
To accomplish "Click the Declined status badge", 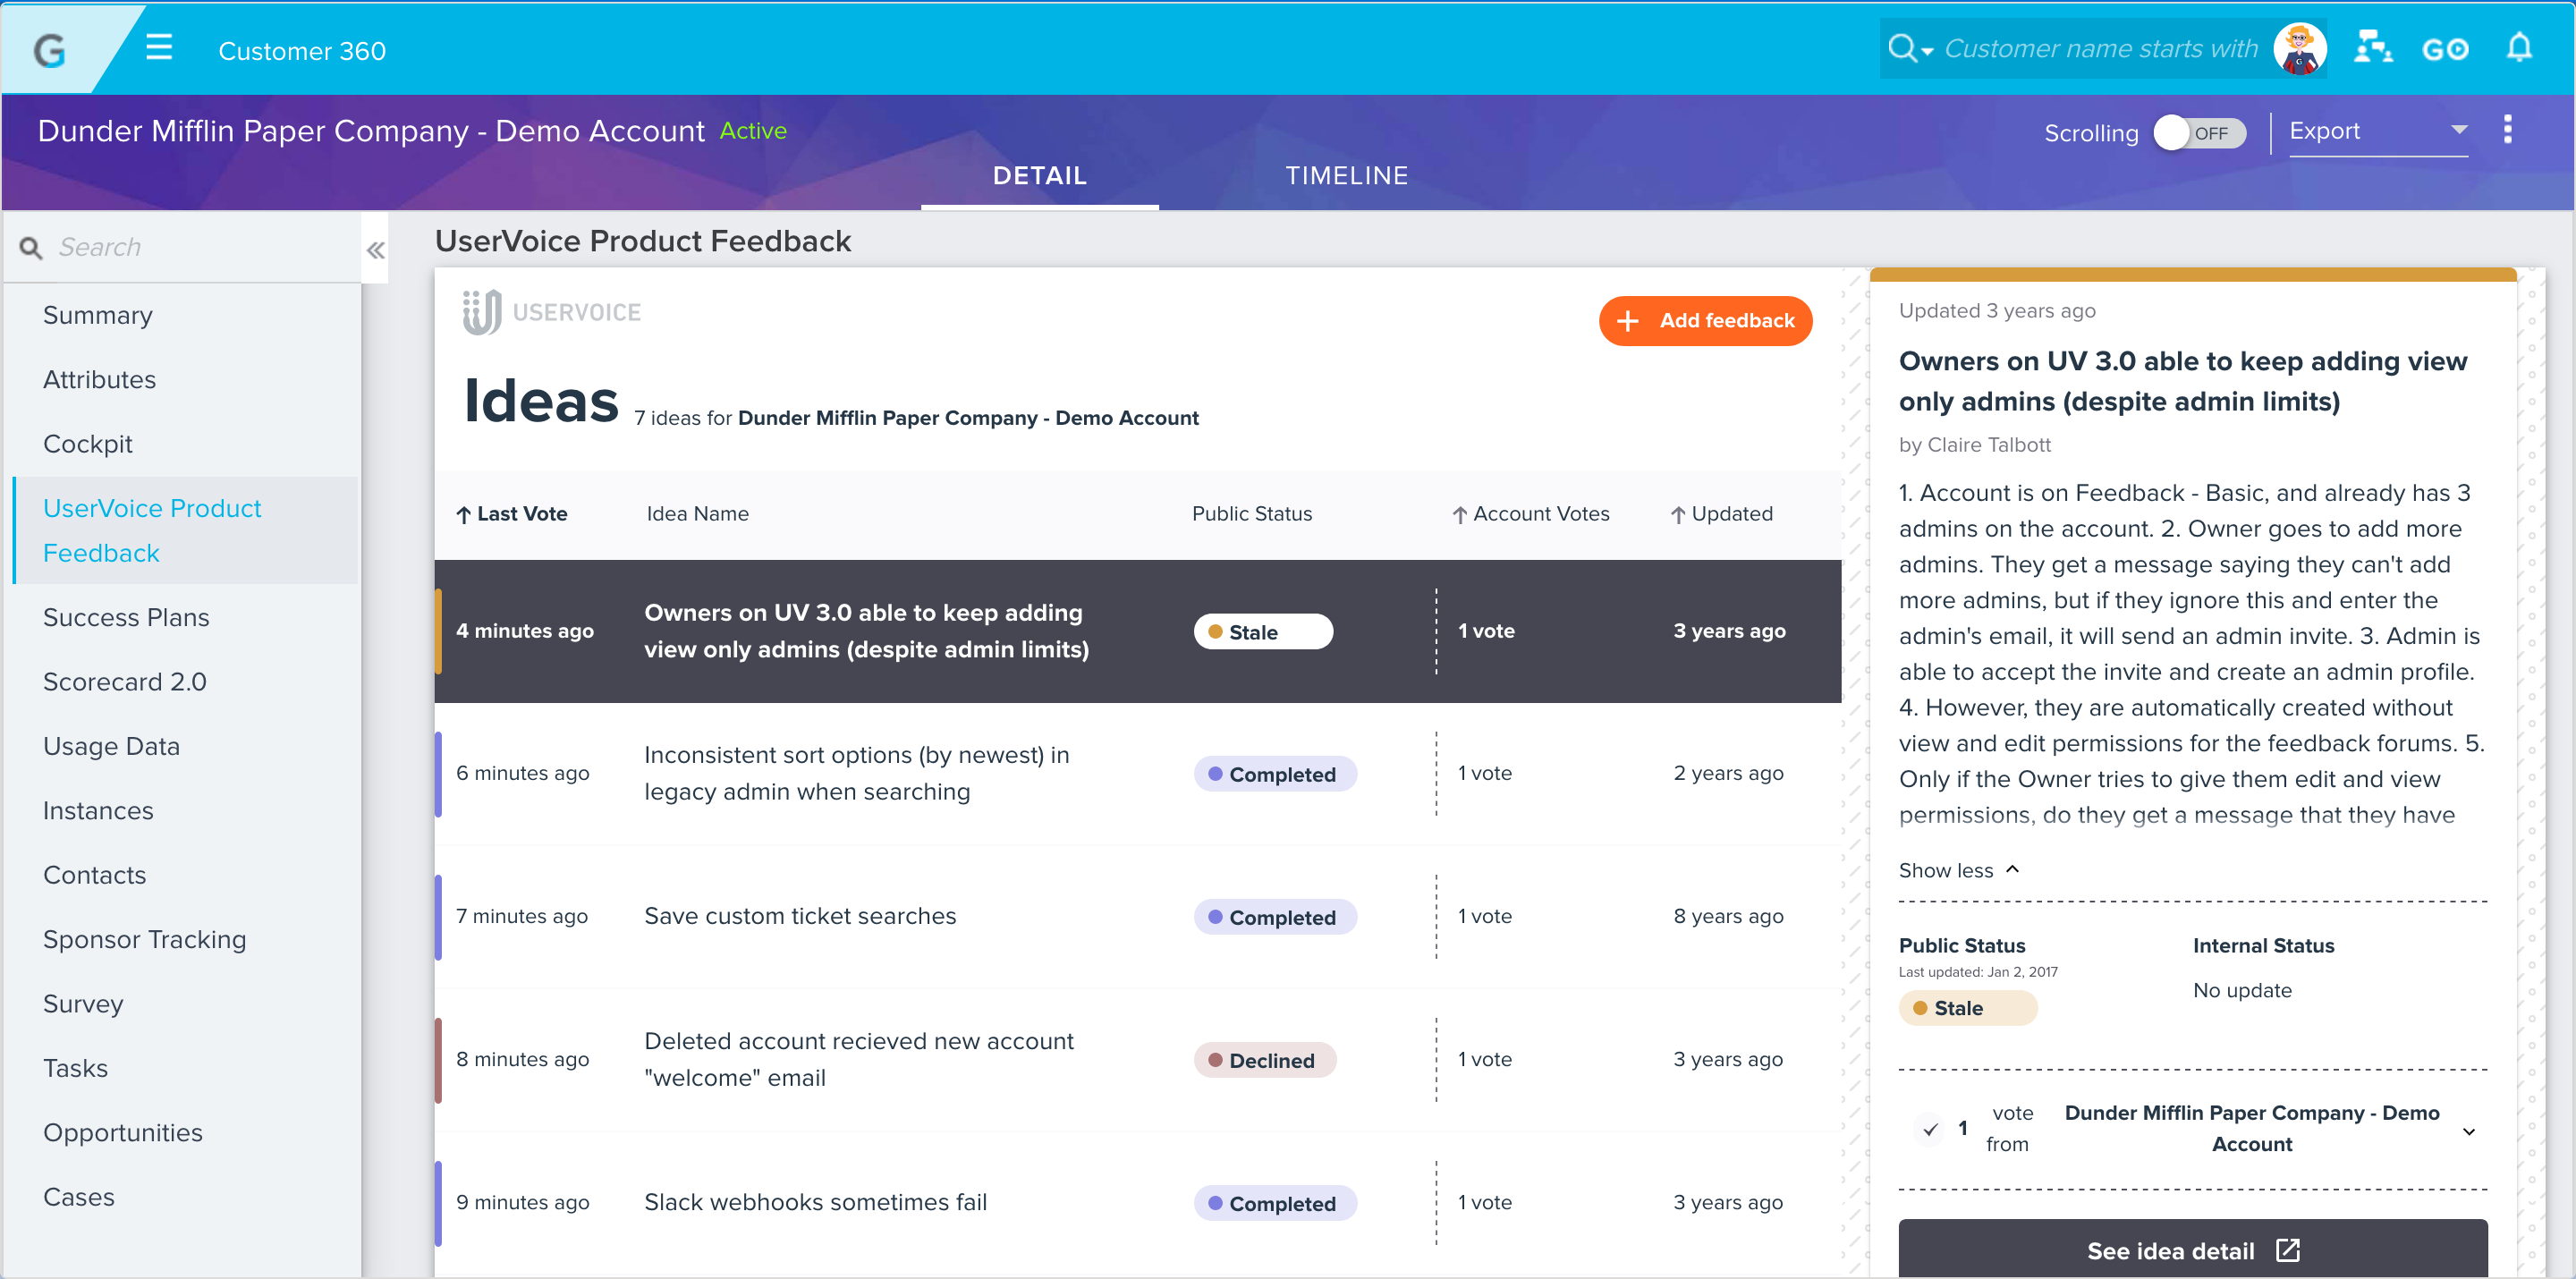I will pyautogui.click(x=1264, y=1060).
